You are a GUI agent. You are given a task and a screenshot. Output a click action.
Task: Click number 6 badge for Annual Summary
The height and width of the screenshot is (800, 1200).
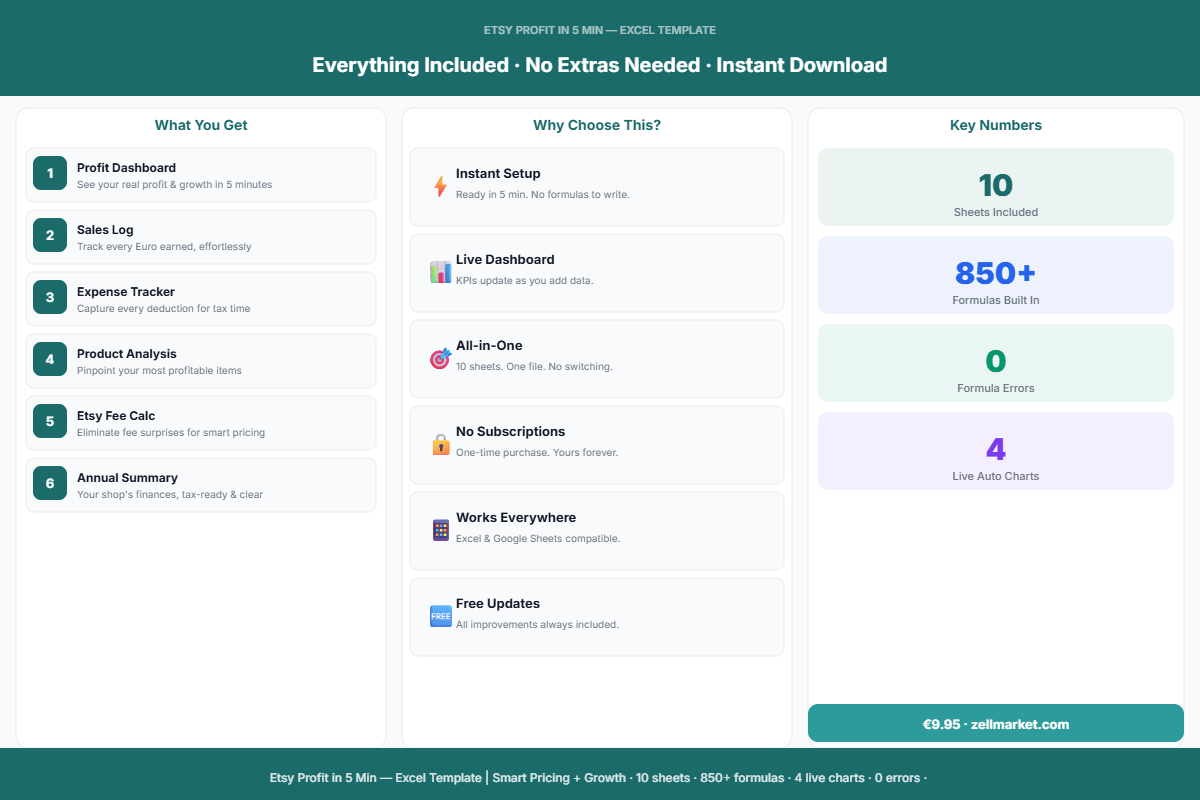click(x=50, y=483)
